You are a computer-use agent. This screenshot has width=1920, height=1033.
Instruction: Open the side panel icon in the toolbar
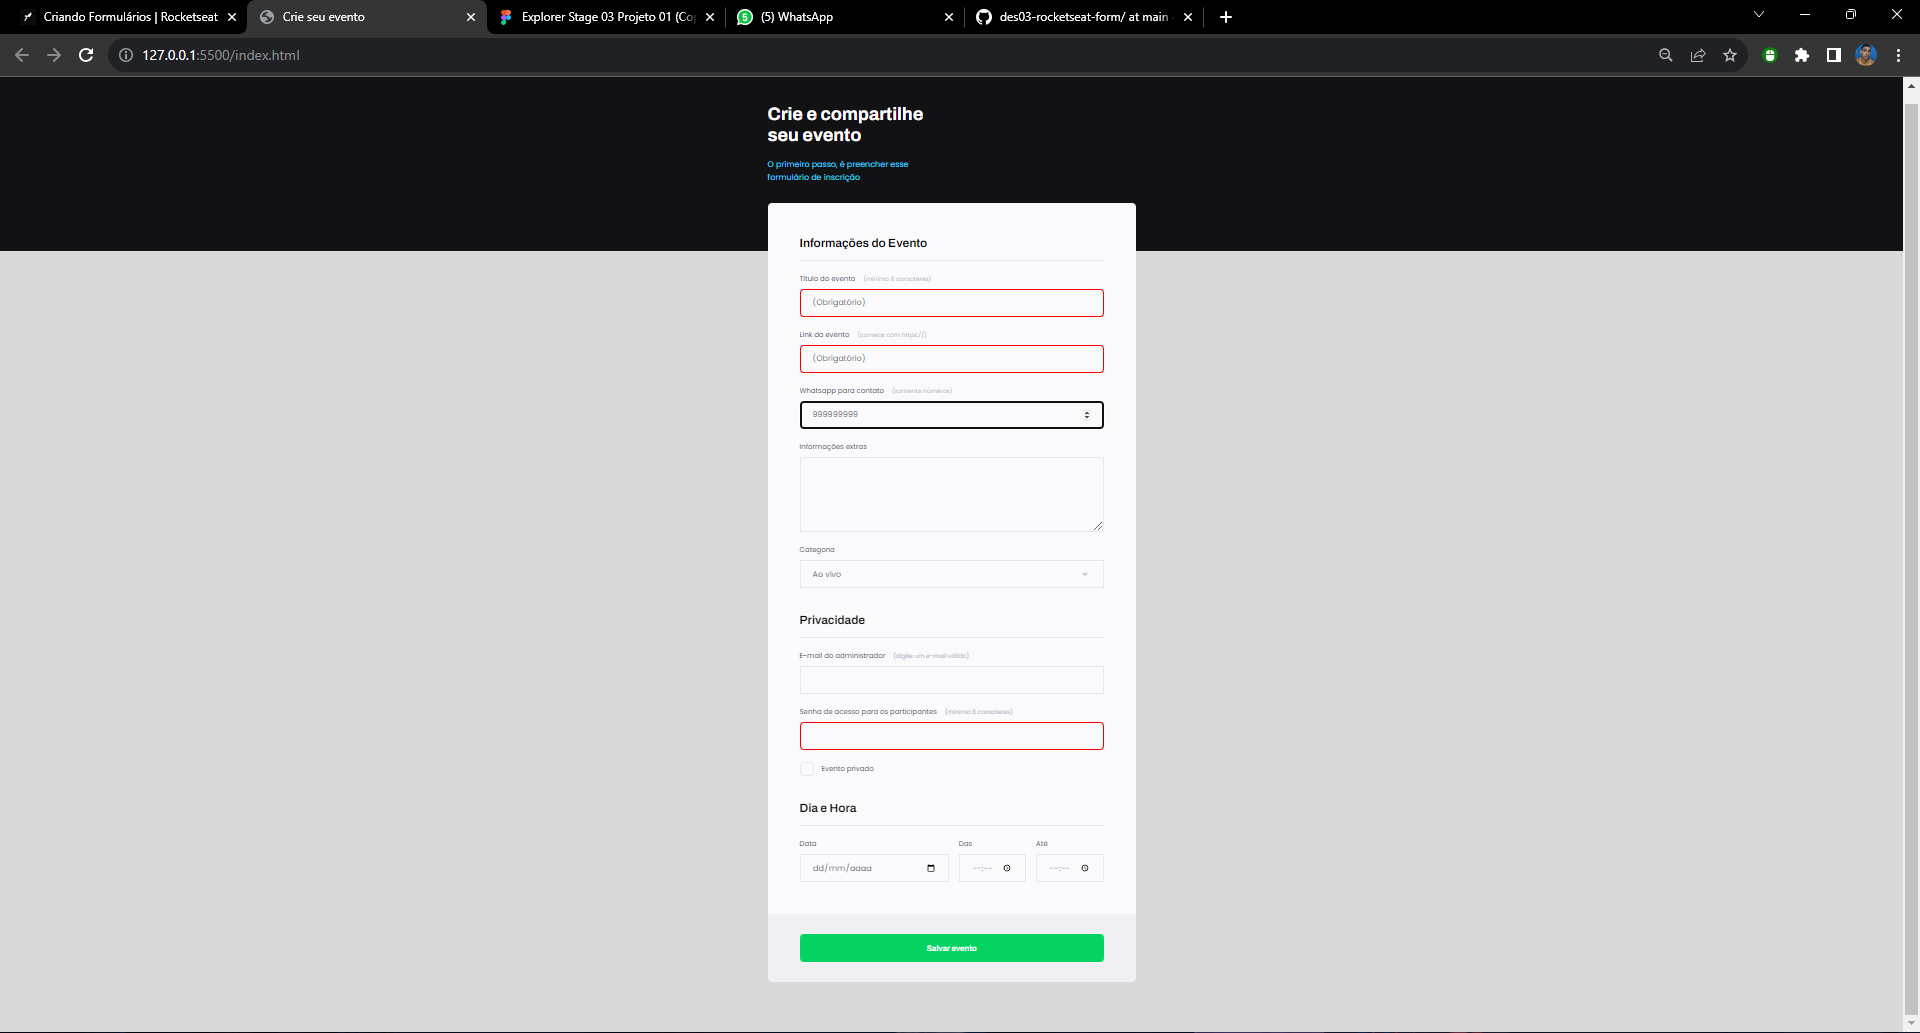pos(1835,55)
